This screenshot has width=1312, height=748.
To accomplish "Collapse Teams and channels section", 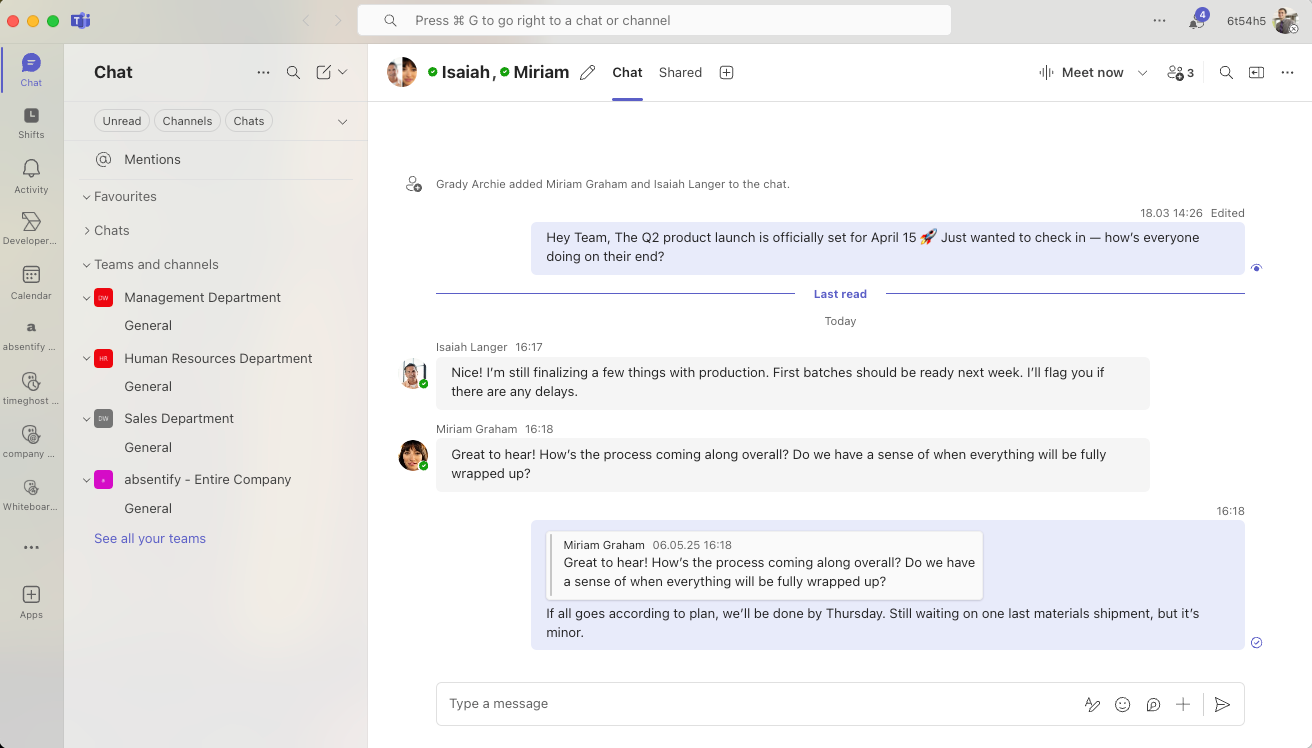I will pyautogui.click(x=86, y=265).
